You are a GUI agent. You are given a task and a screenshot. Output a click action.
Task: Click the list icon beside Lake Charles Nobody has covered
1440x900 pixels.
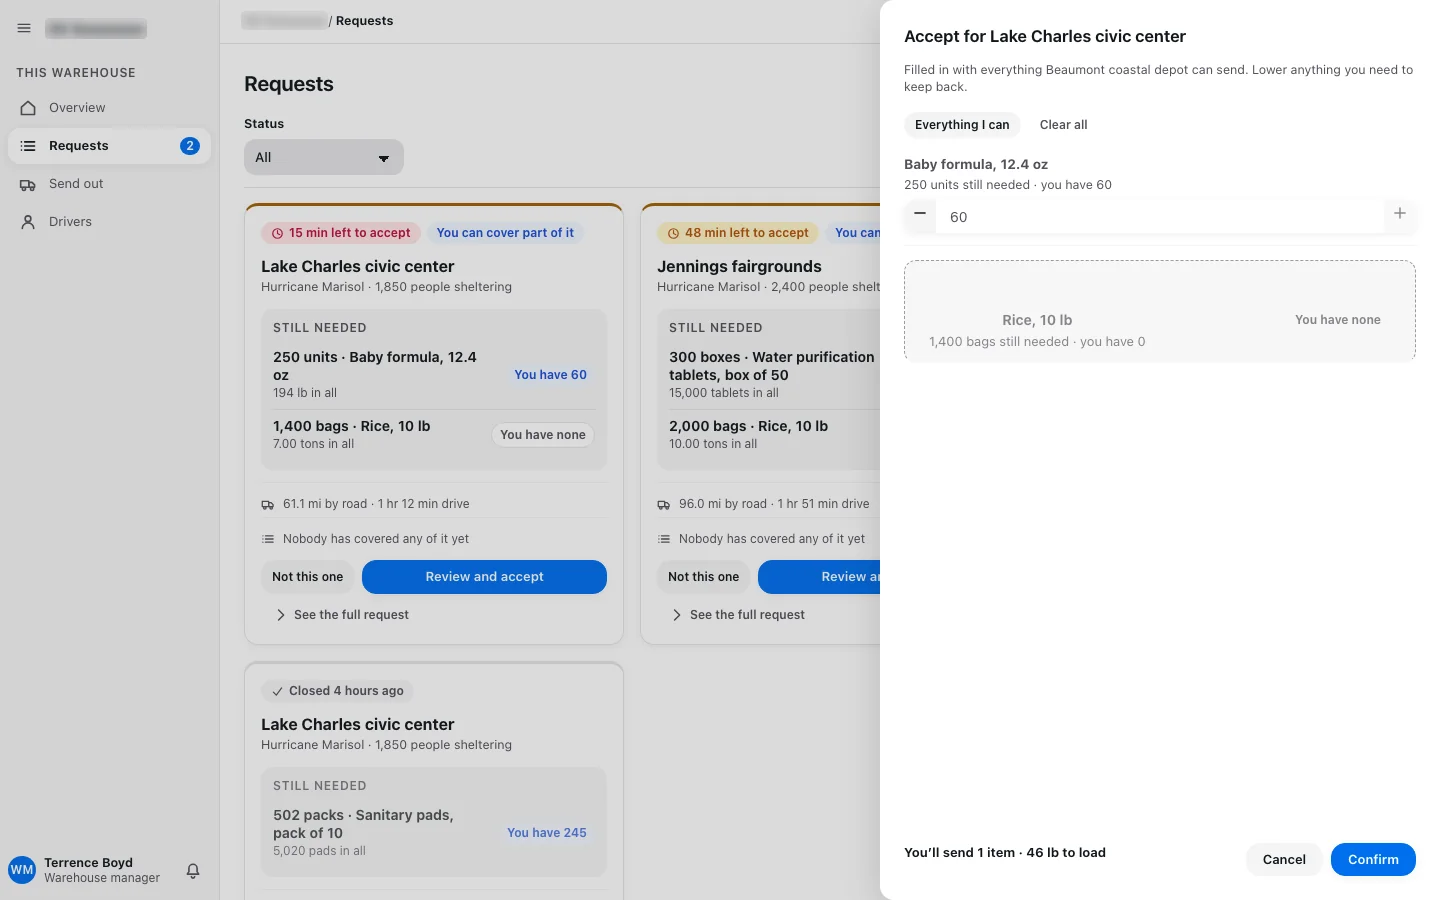[268, 539]
